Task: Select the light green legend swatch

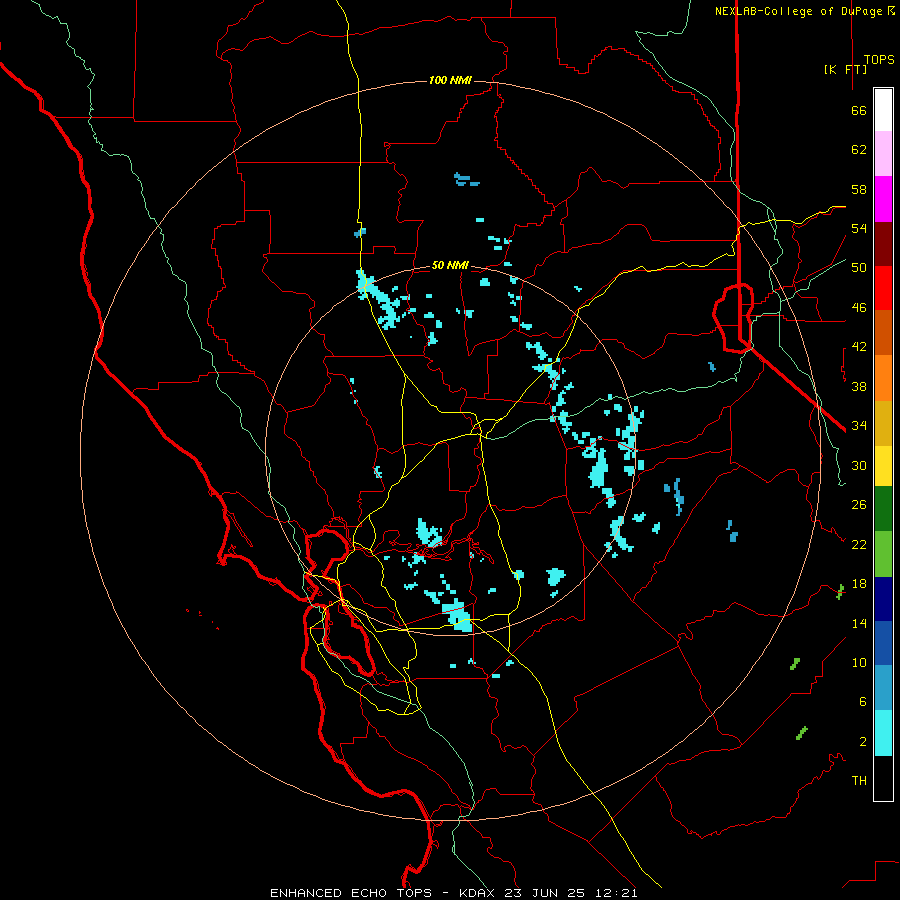Action: click(883, 554)
